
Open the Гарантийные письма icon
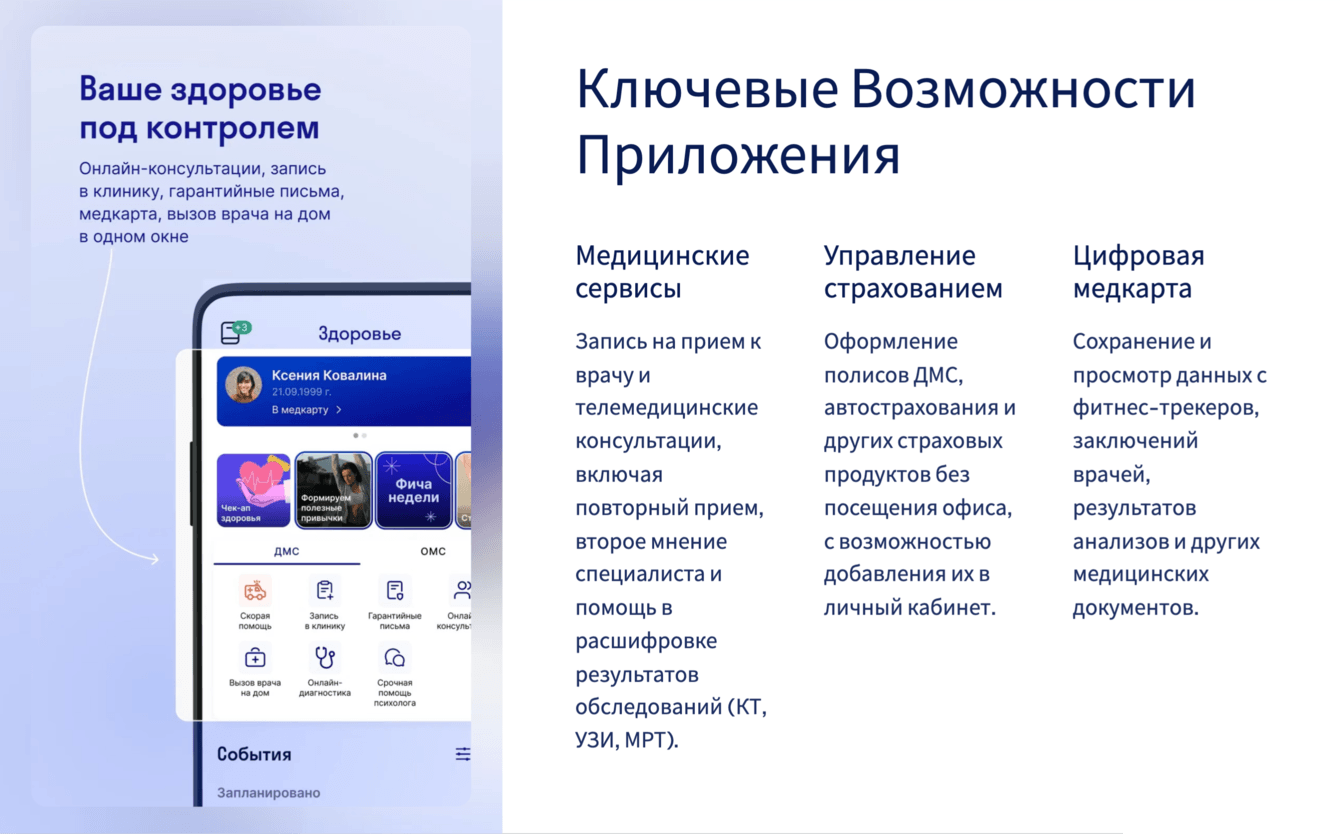395,590
